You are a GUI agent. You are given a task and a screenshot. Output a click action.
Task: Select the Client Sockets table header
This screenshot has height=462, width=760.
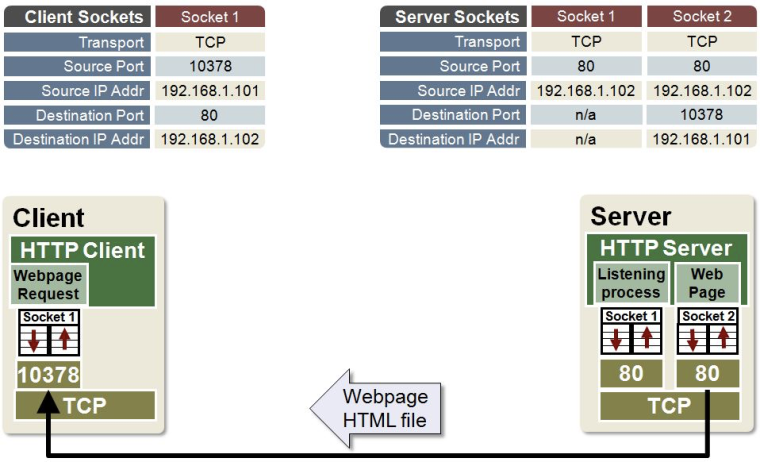pos(77,17)
